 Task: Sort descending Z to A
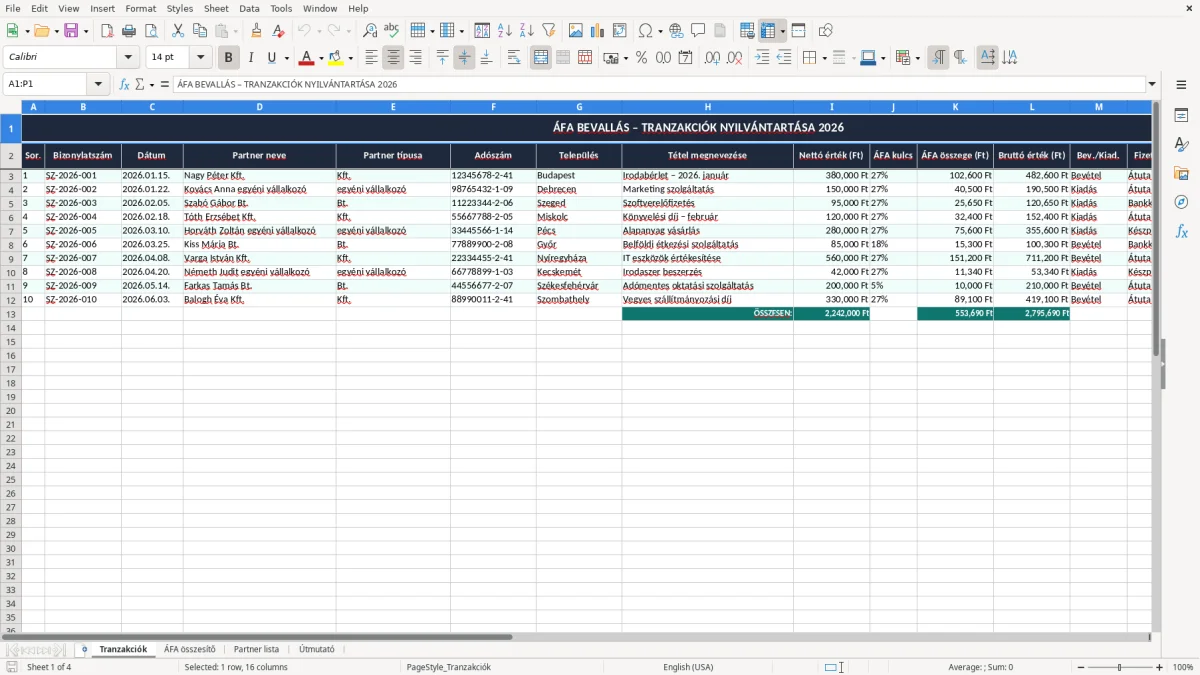527,31
